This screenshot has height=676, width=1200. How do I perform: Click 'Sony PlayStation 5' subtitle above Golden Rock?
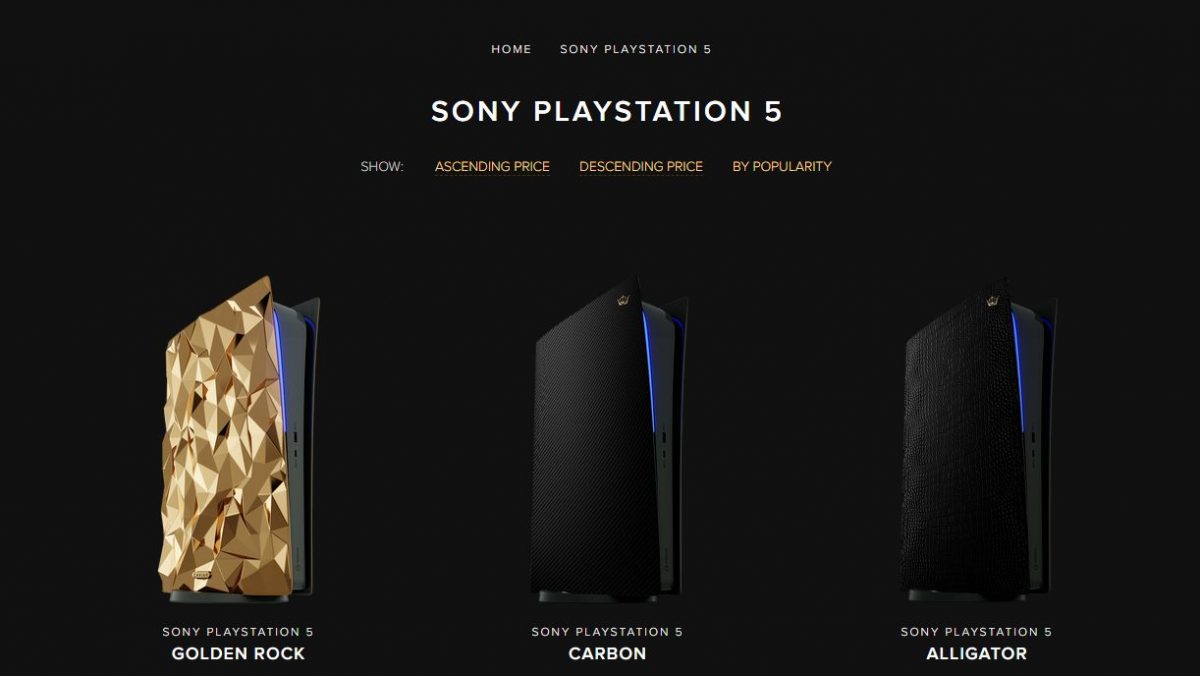238,632
